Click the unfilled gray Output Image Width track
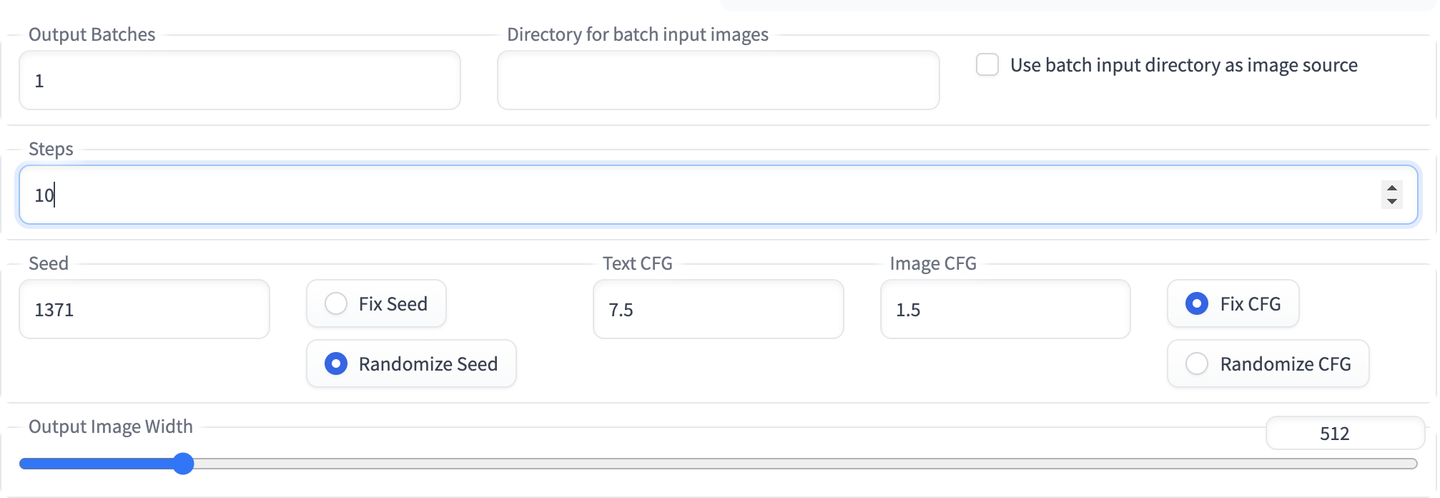The width and height of the screenshot is (1440, 498). pos(800,464)
